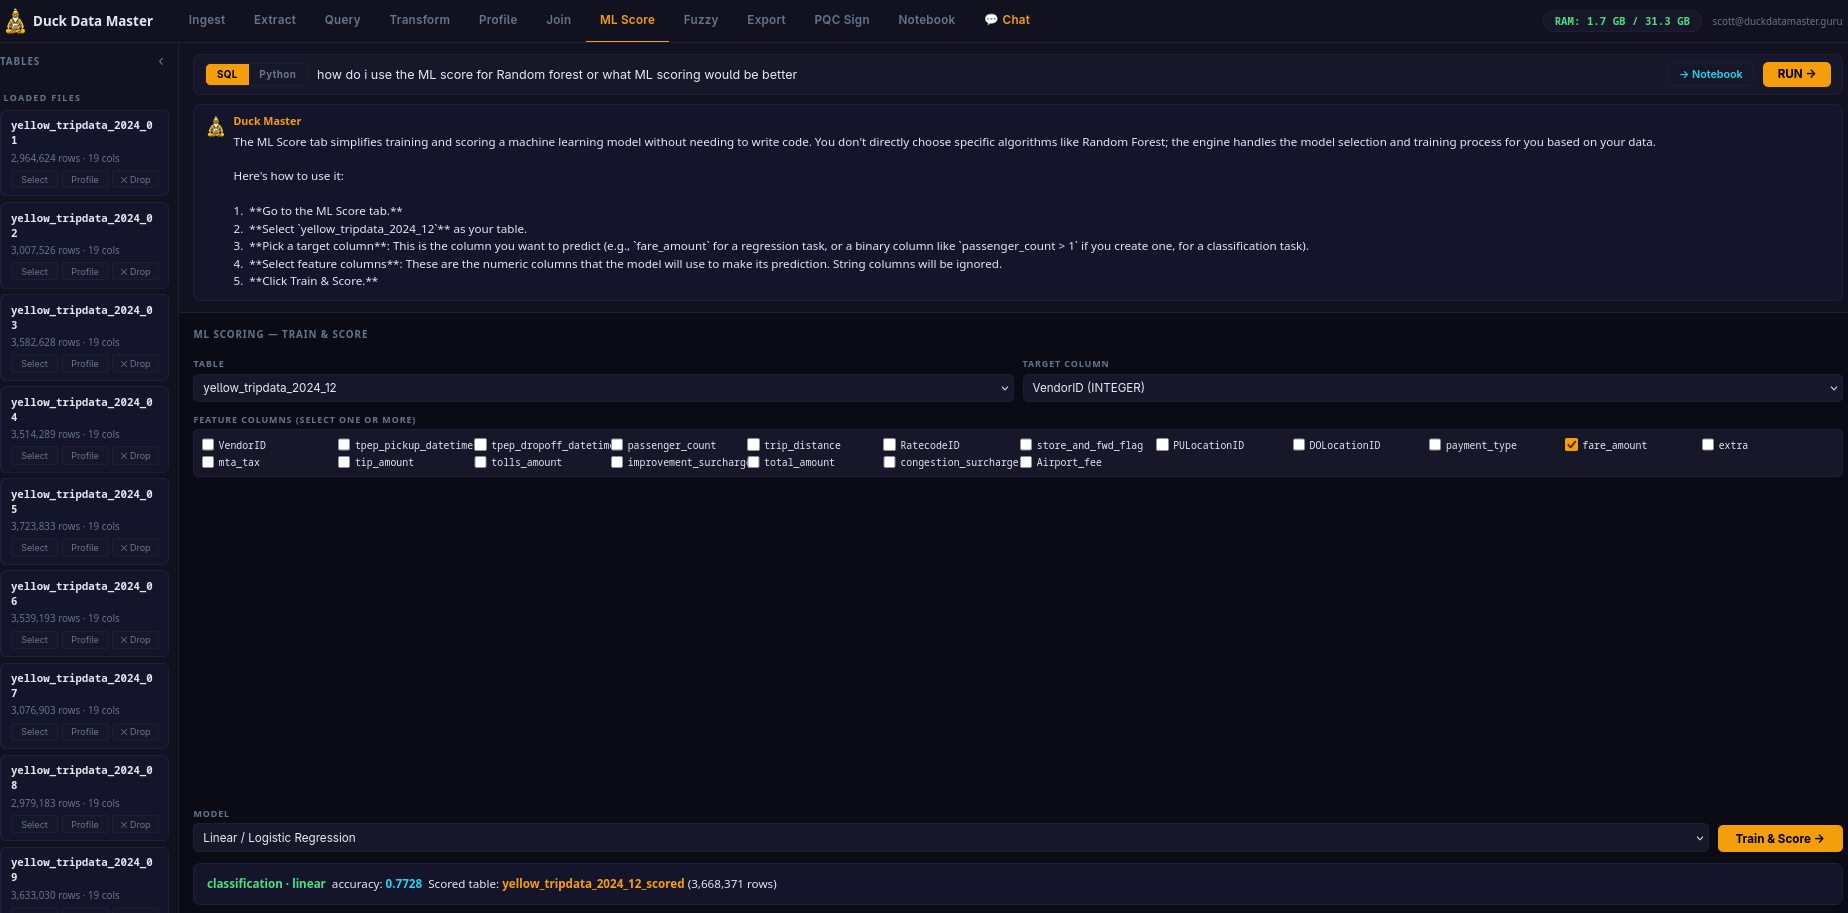The image size is (1848, 913).
Task: Select the ML Score tab
Action: pyautogui.click(x=627, y=20)
